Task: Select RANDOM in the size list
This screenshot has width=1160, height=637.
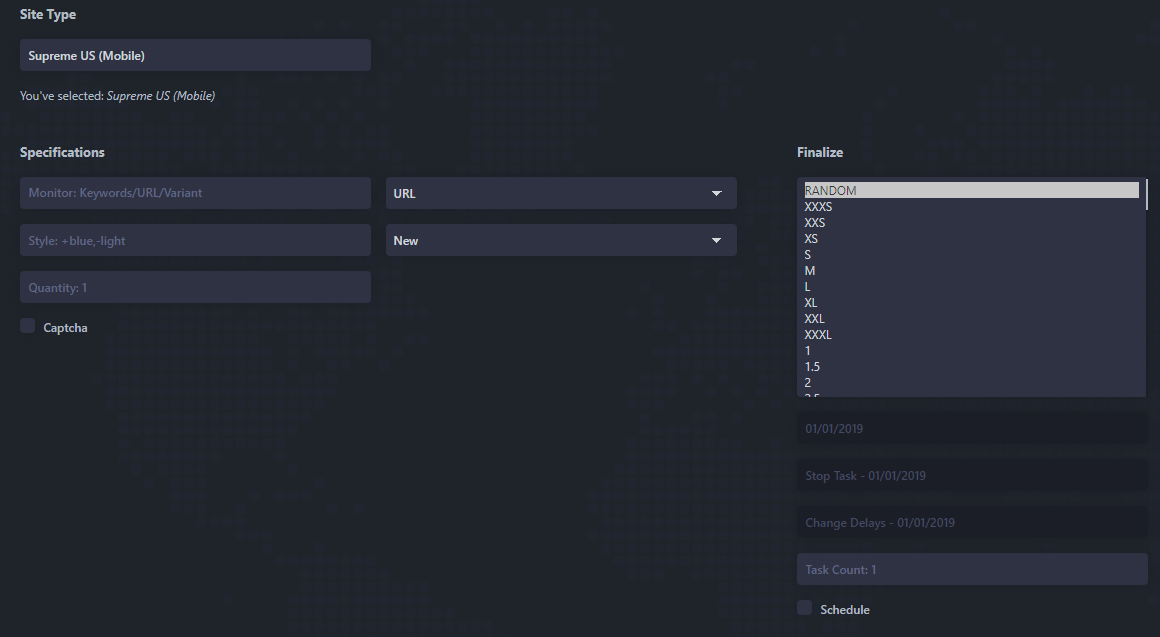Action: [x=971, y=190]
